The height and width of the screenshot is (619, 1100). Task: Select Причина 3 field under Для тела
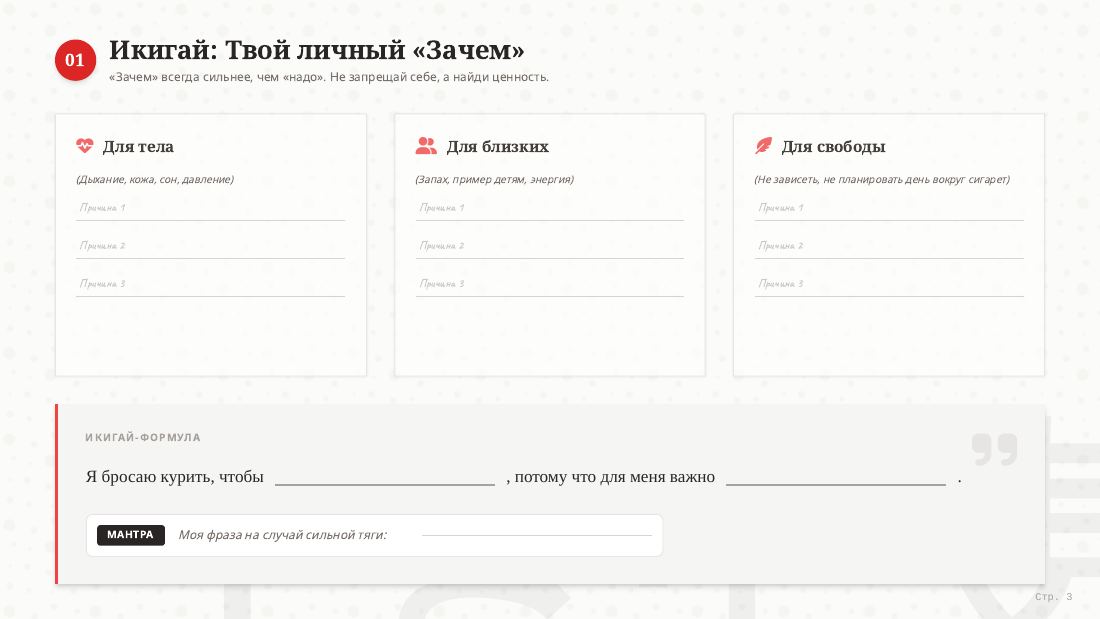click(x=210, y=284)
